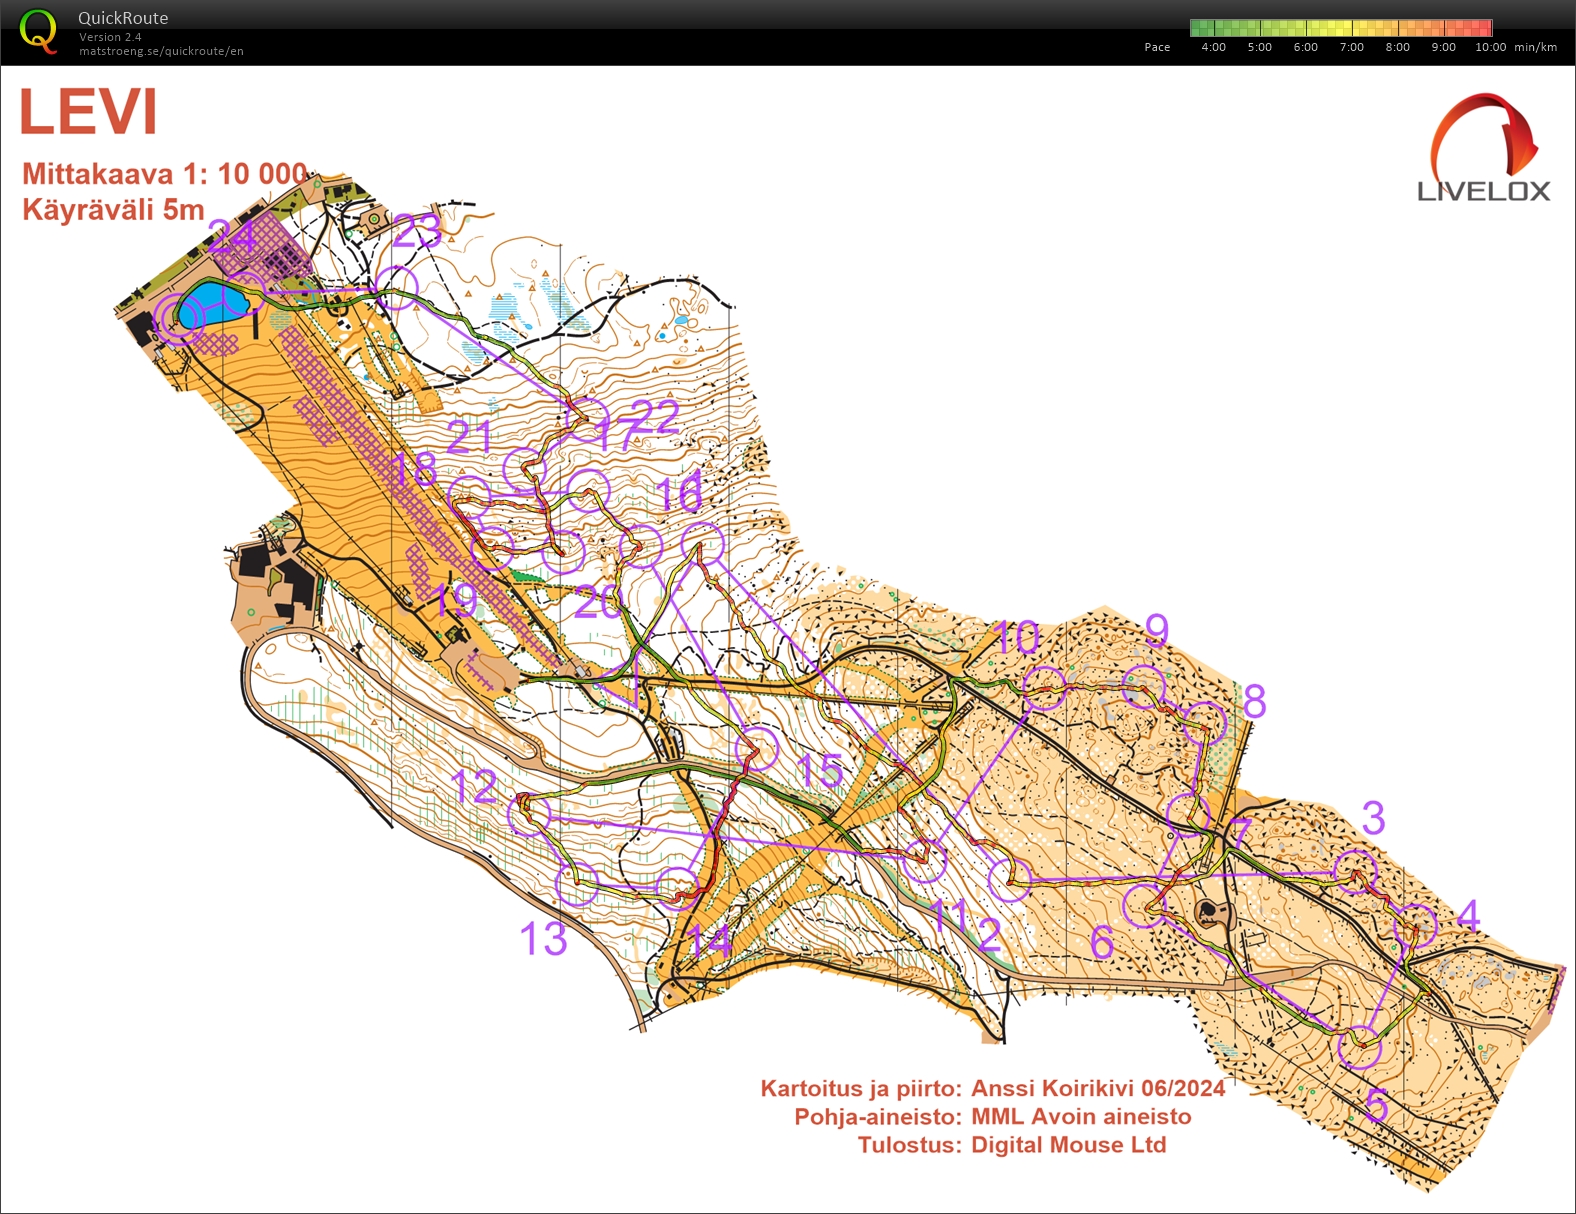1576x1214 pixels.
Task: Click the Pohja-aineisto: MML Avoin aineisto line
Action: [992, 1116]
